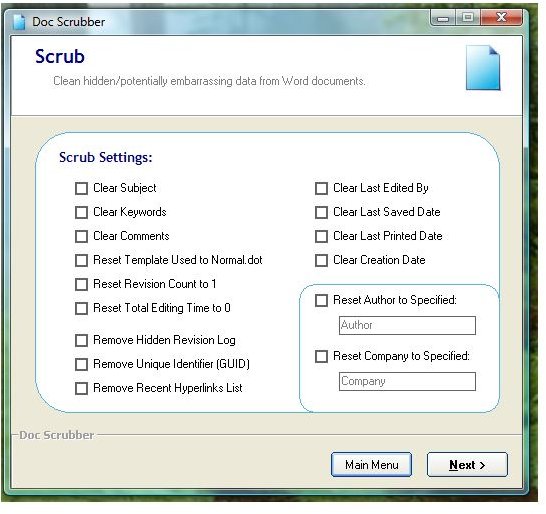This screenshot has width=546, height=514.
Task: Toggle Remove Recent Hyperlinks List
Action: point(81,389)
